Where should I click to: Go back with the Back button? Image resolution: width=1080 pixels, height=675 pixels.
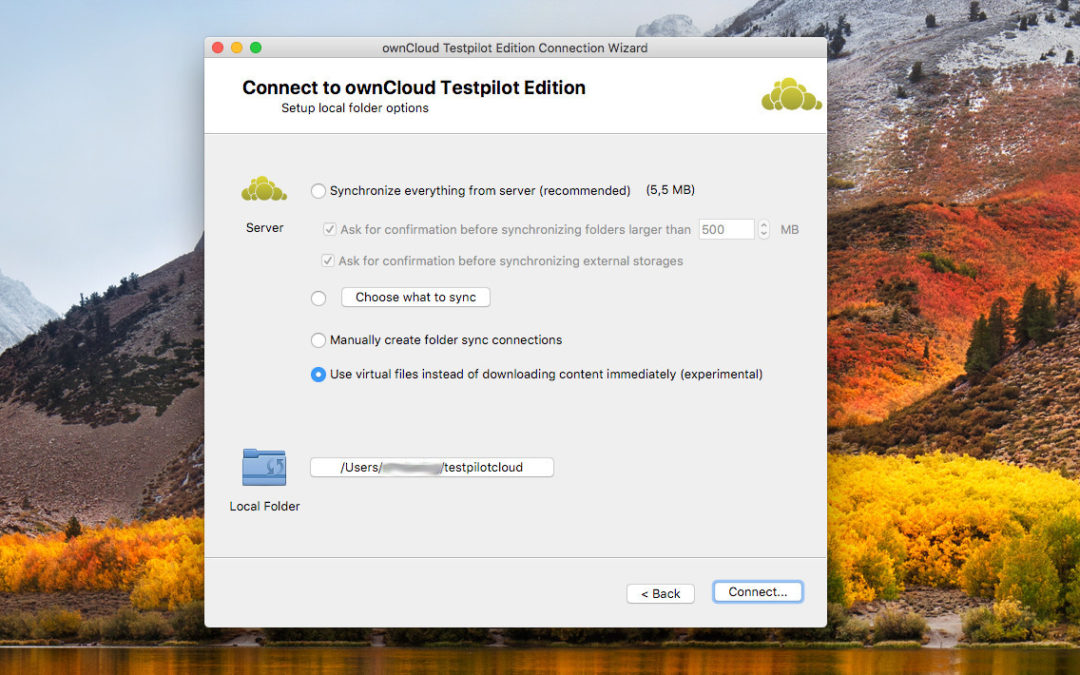tap(661, 594)
